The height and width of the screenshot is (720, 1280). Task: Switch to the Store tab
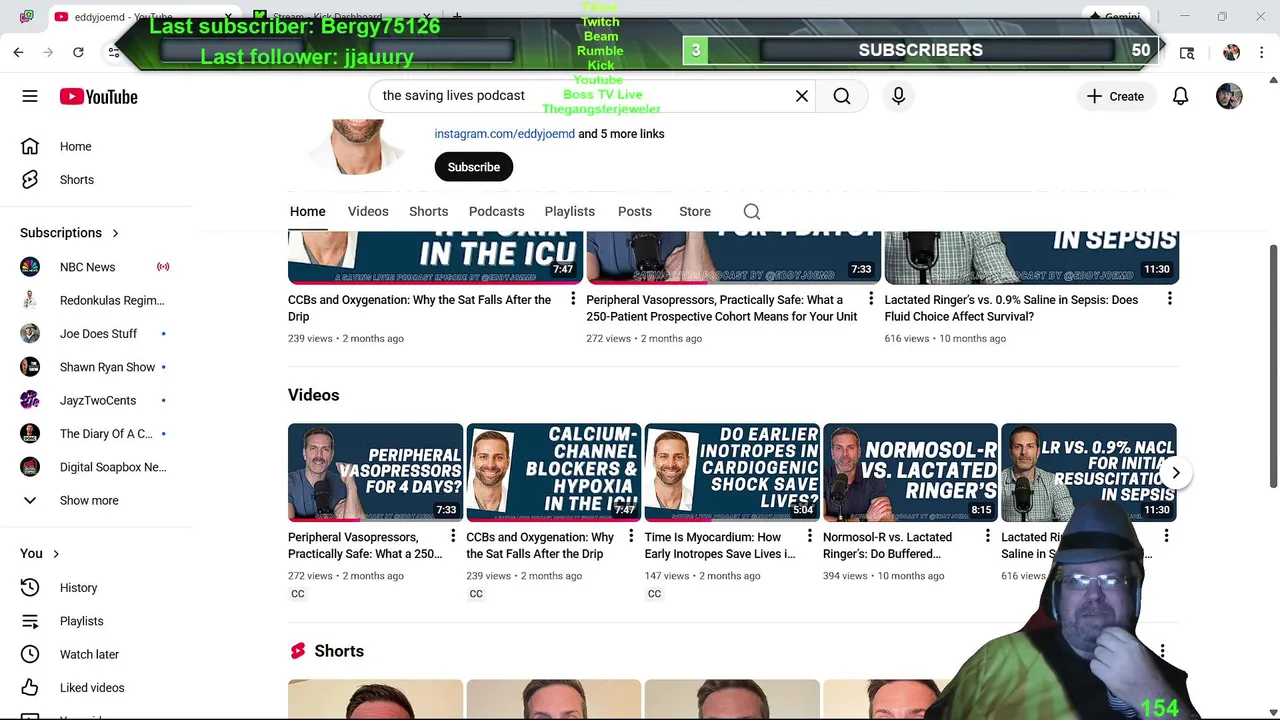point(695,211)
